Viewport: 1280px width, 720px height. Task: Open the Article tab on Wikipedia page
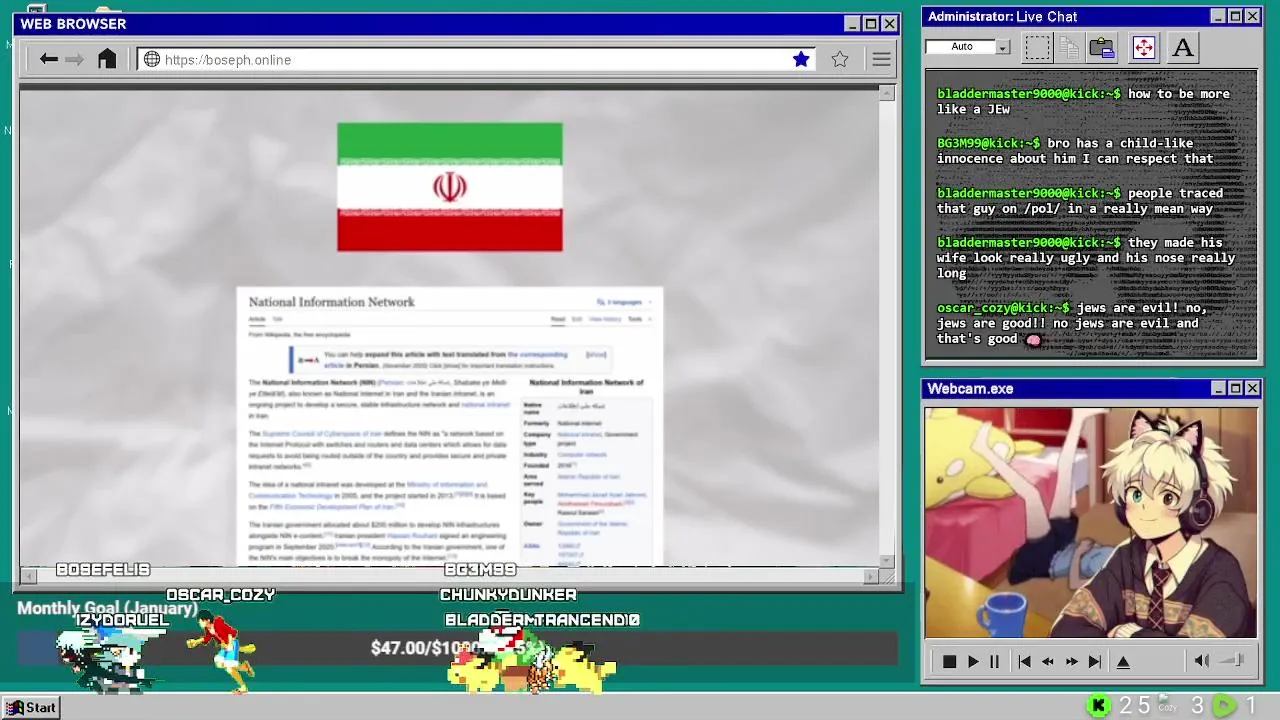[257, 319]
